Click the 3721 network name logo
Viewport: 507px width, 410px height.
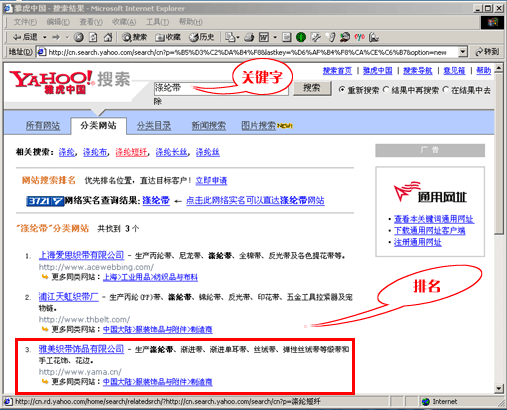coord(45,201)
